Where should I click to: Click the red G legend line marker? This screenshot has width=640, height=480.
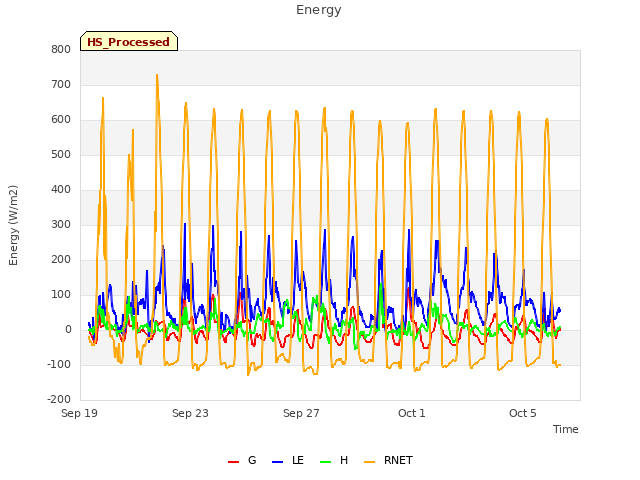coord(233,462)
